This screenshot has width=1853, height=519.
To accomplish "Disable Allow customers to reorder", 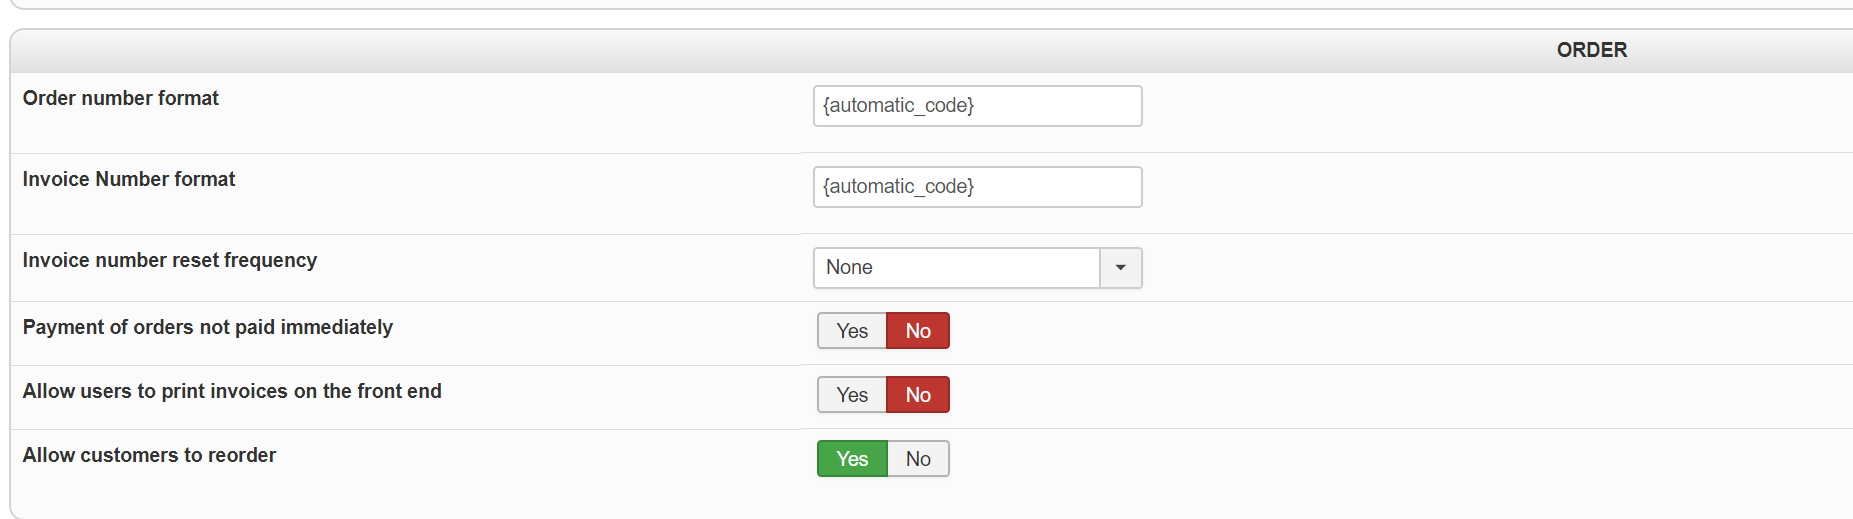I will (918, 459).
